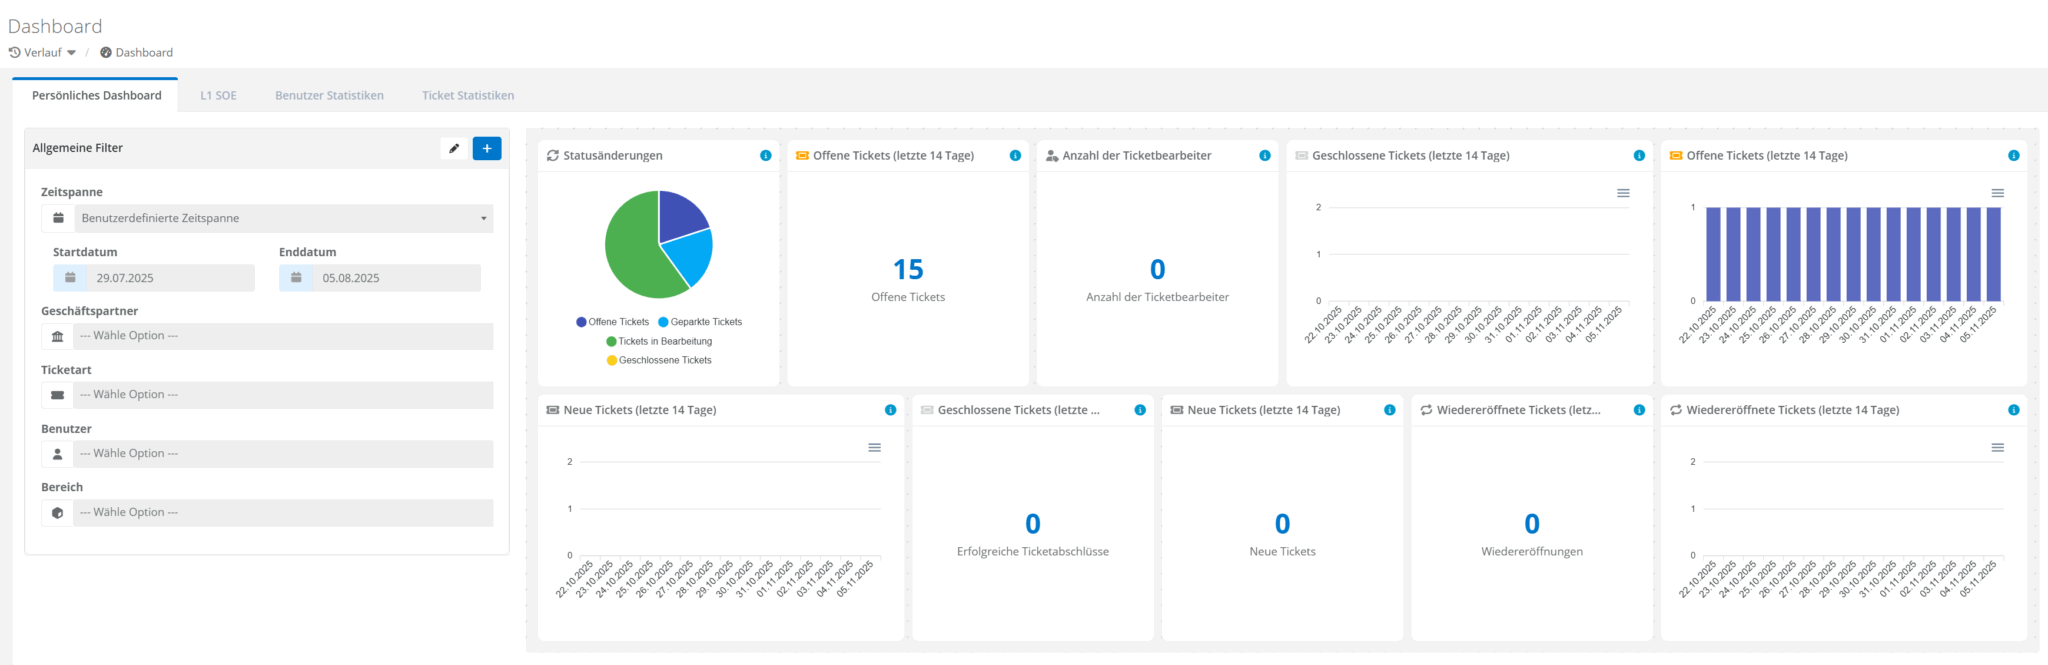Click the calendar icon next to Enddatum
This screenshot has width=2048, height=665.
point(296,278)
